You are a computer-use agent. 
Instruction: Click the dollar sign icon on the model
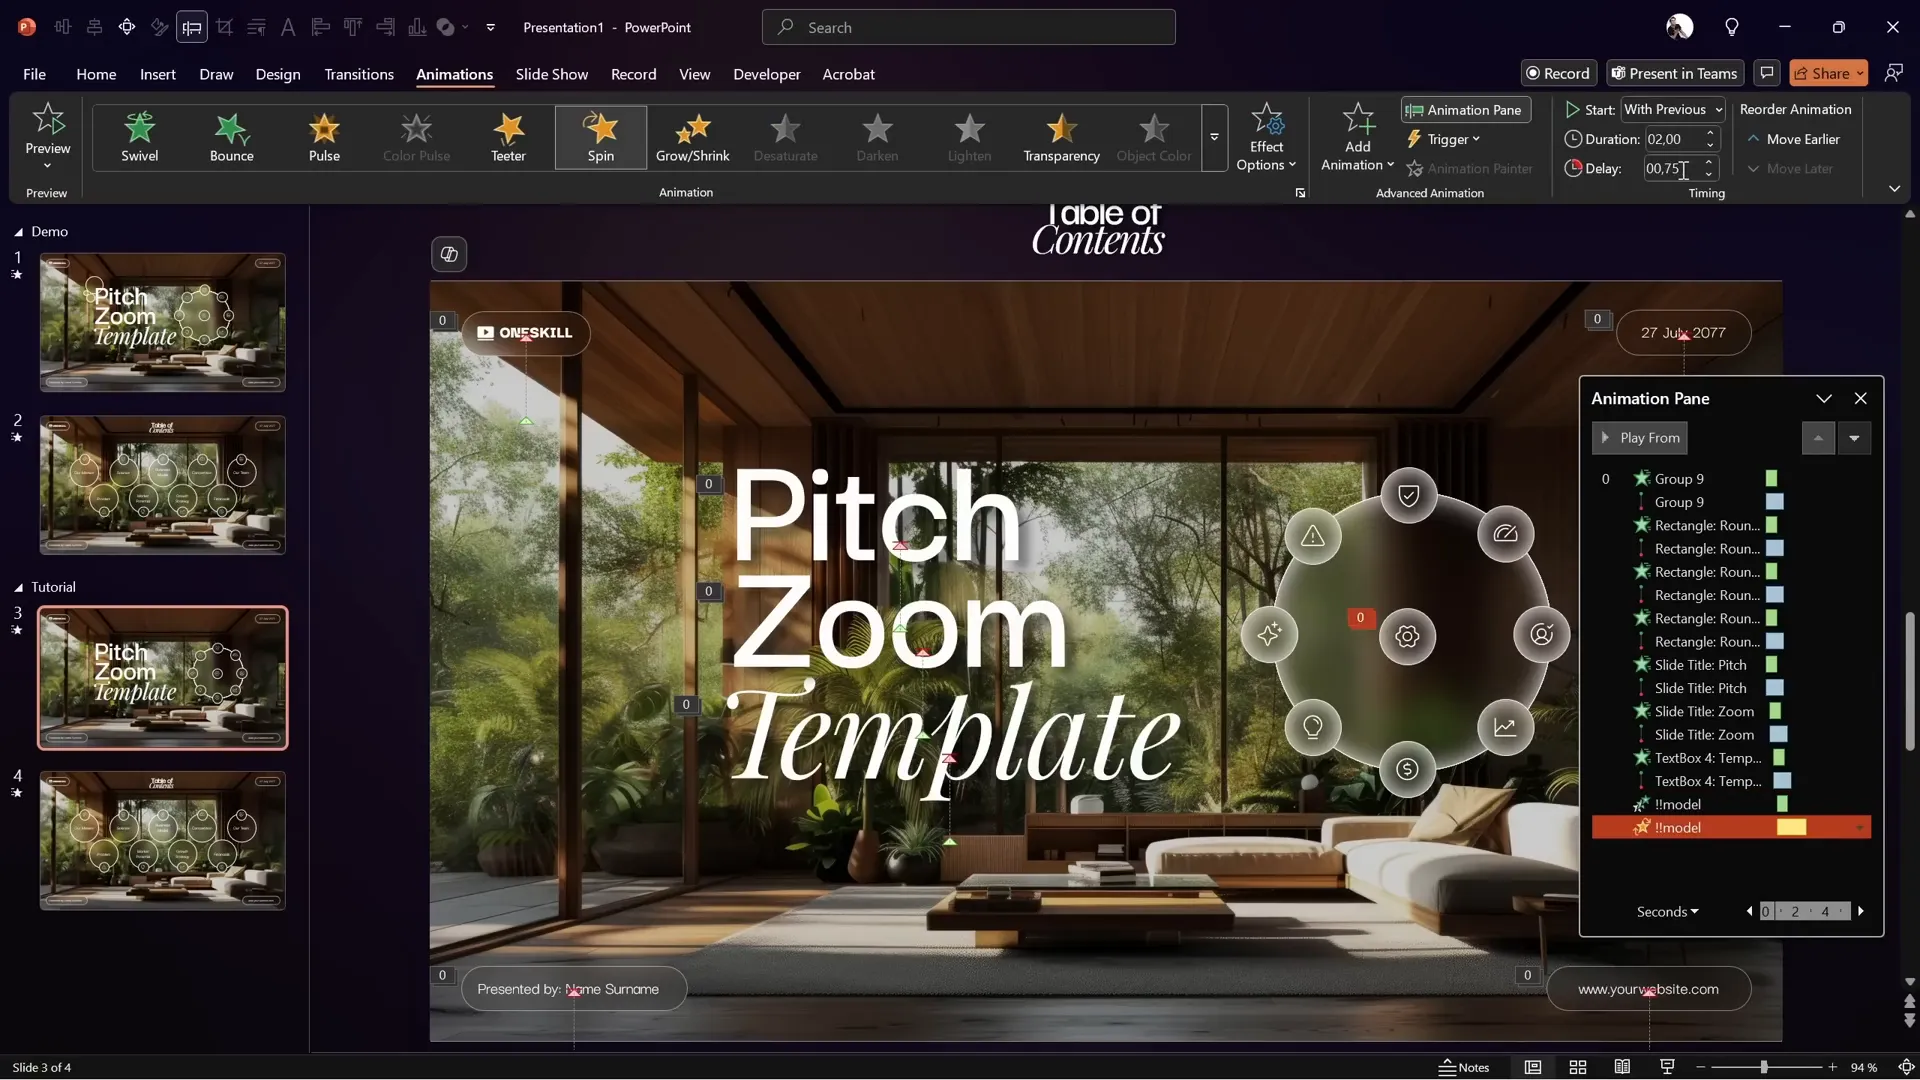[x=1407, y=768]
